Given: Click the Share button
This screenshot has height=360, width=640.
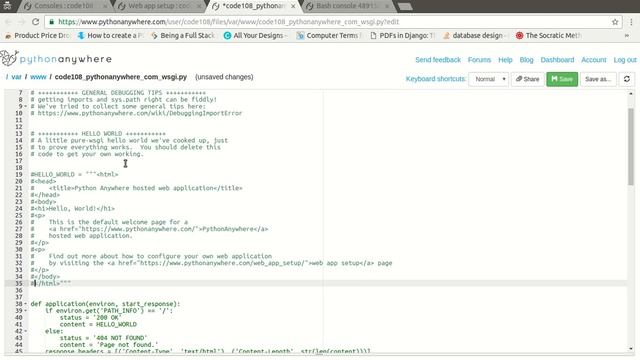Looking at the screenshot, I should click(527, 79).
